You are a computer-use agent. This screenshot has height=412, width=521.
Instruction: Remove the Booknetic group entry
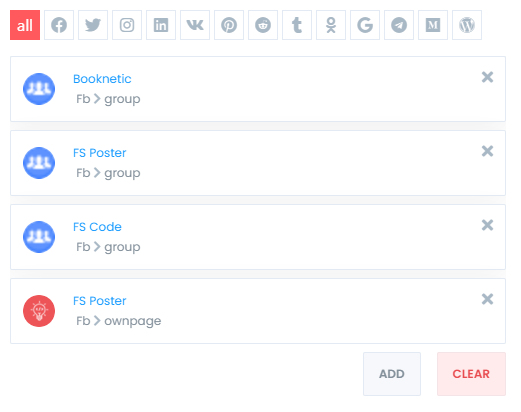click(x=487, y=77)
